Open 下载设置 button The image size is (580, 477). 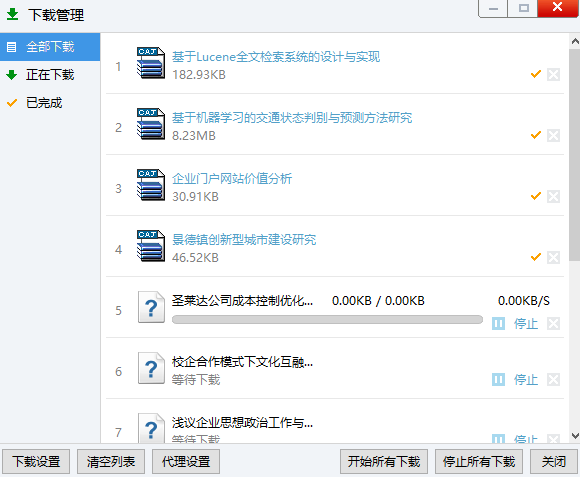36,461
